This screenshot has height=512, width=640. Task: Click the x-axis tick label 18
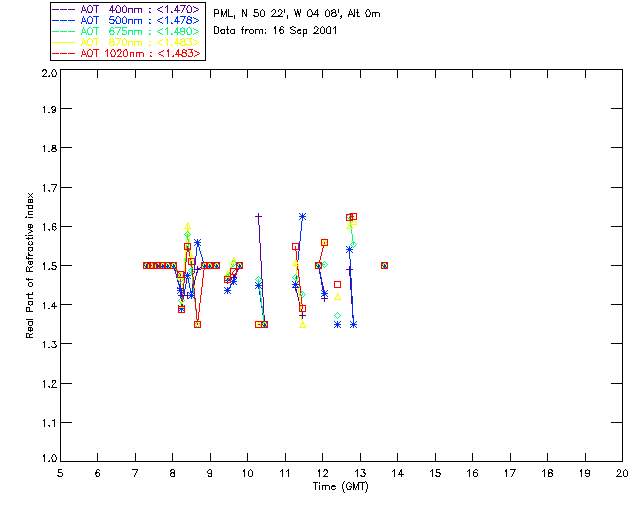click(548, 473)
